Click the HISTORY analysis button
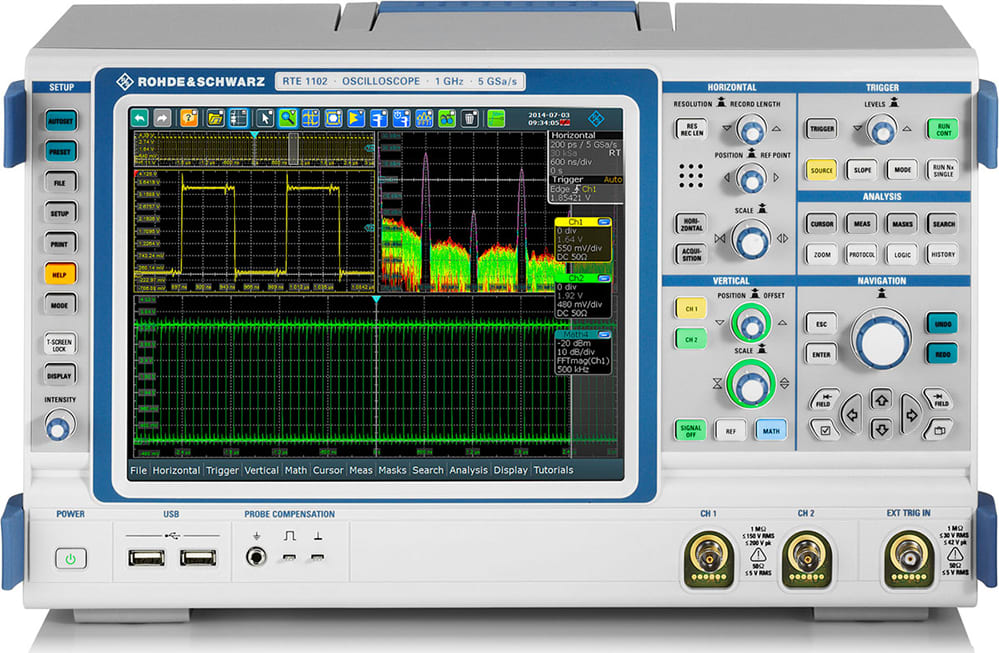 pos(943,254)
